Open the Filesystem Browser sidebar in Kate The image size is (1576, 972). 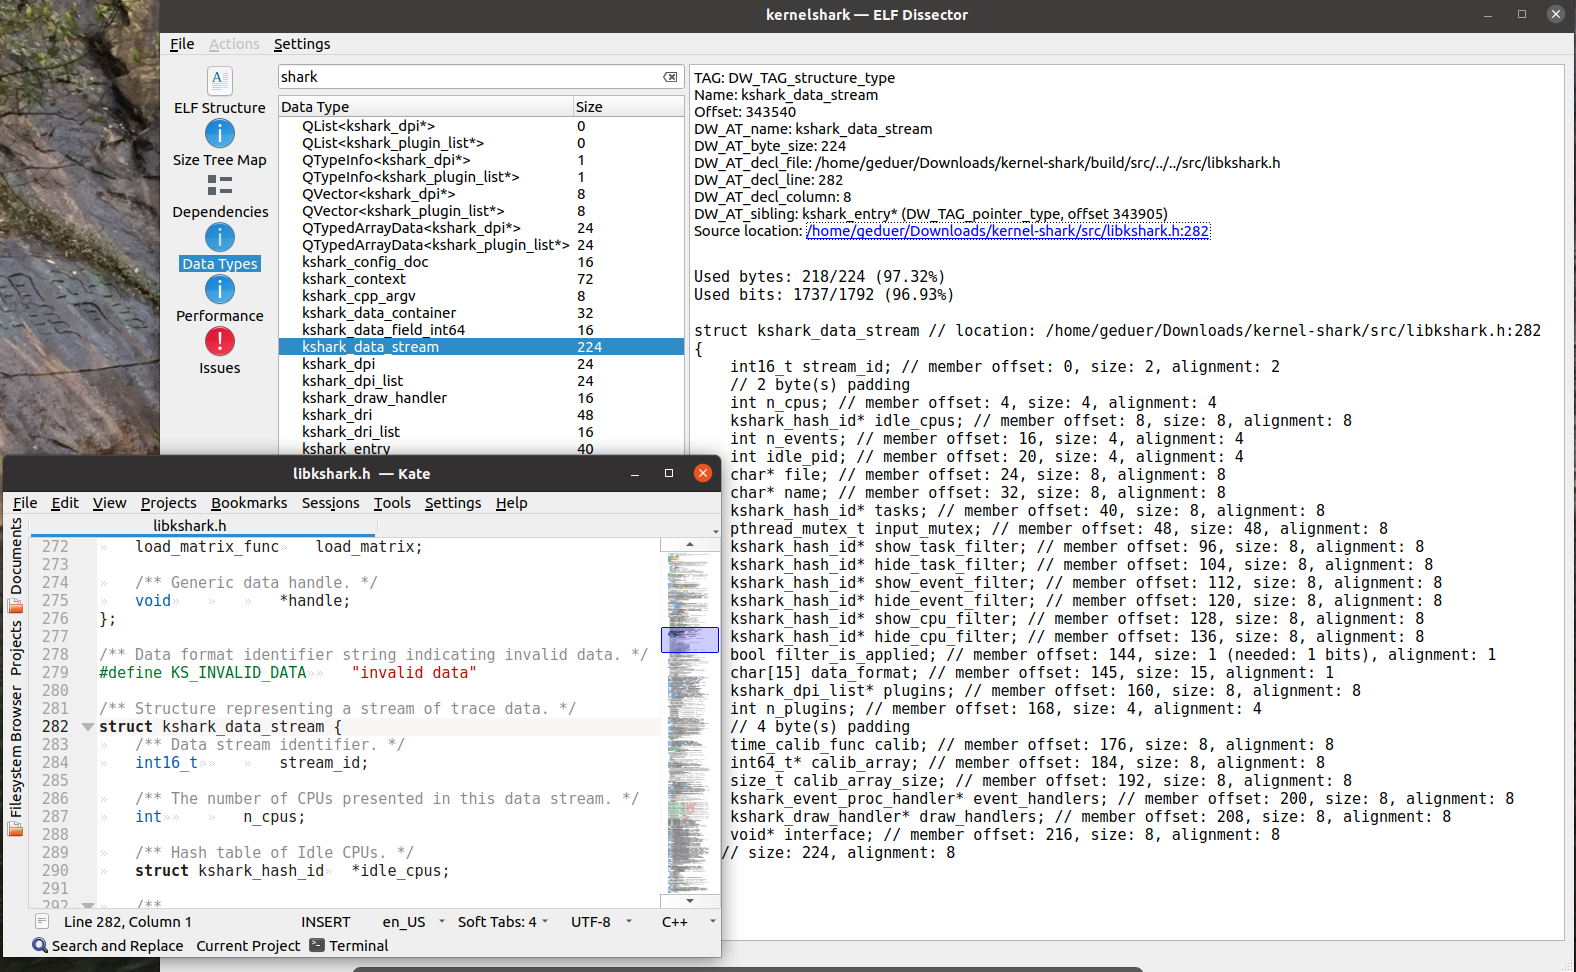click(x=16, y=762)
